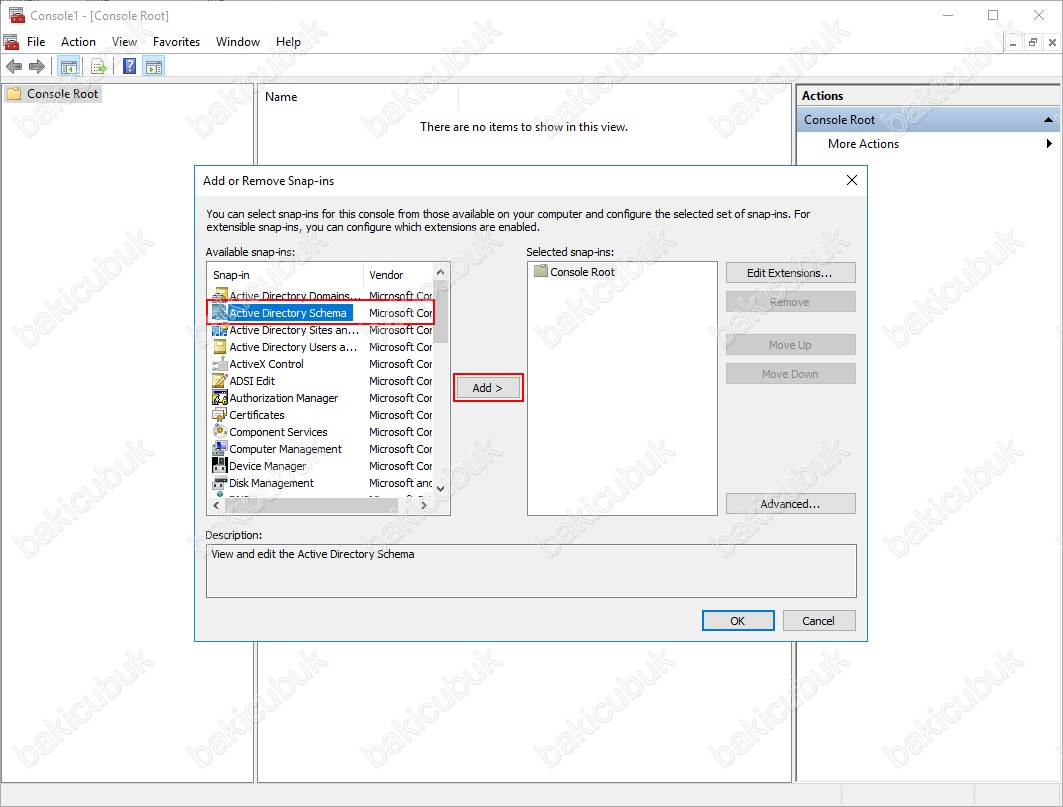The width and height of the screenshot is (1063, 807).
Task: Click the snap-ins list vertical scrollbar thumb
Action: point(441,313)
